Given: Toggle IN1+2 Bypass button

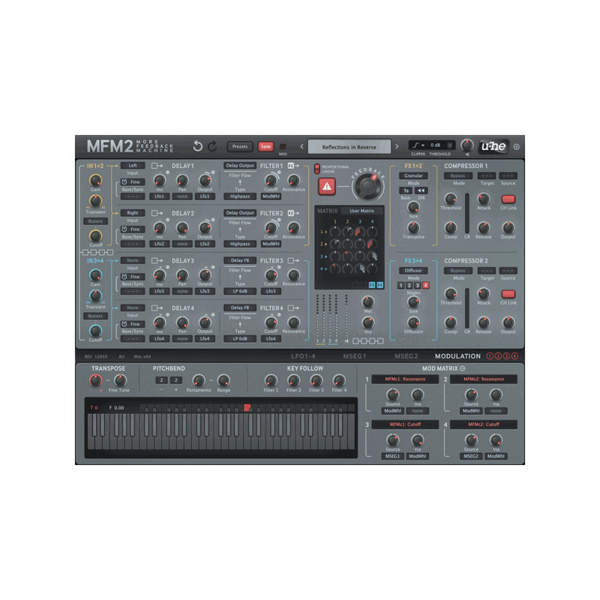Looking at the screenshot, I should (x=96, y=221).
